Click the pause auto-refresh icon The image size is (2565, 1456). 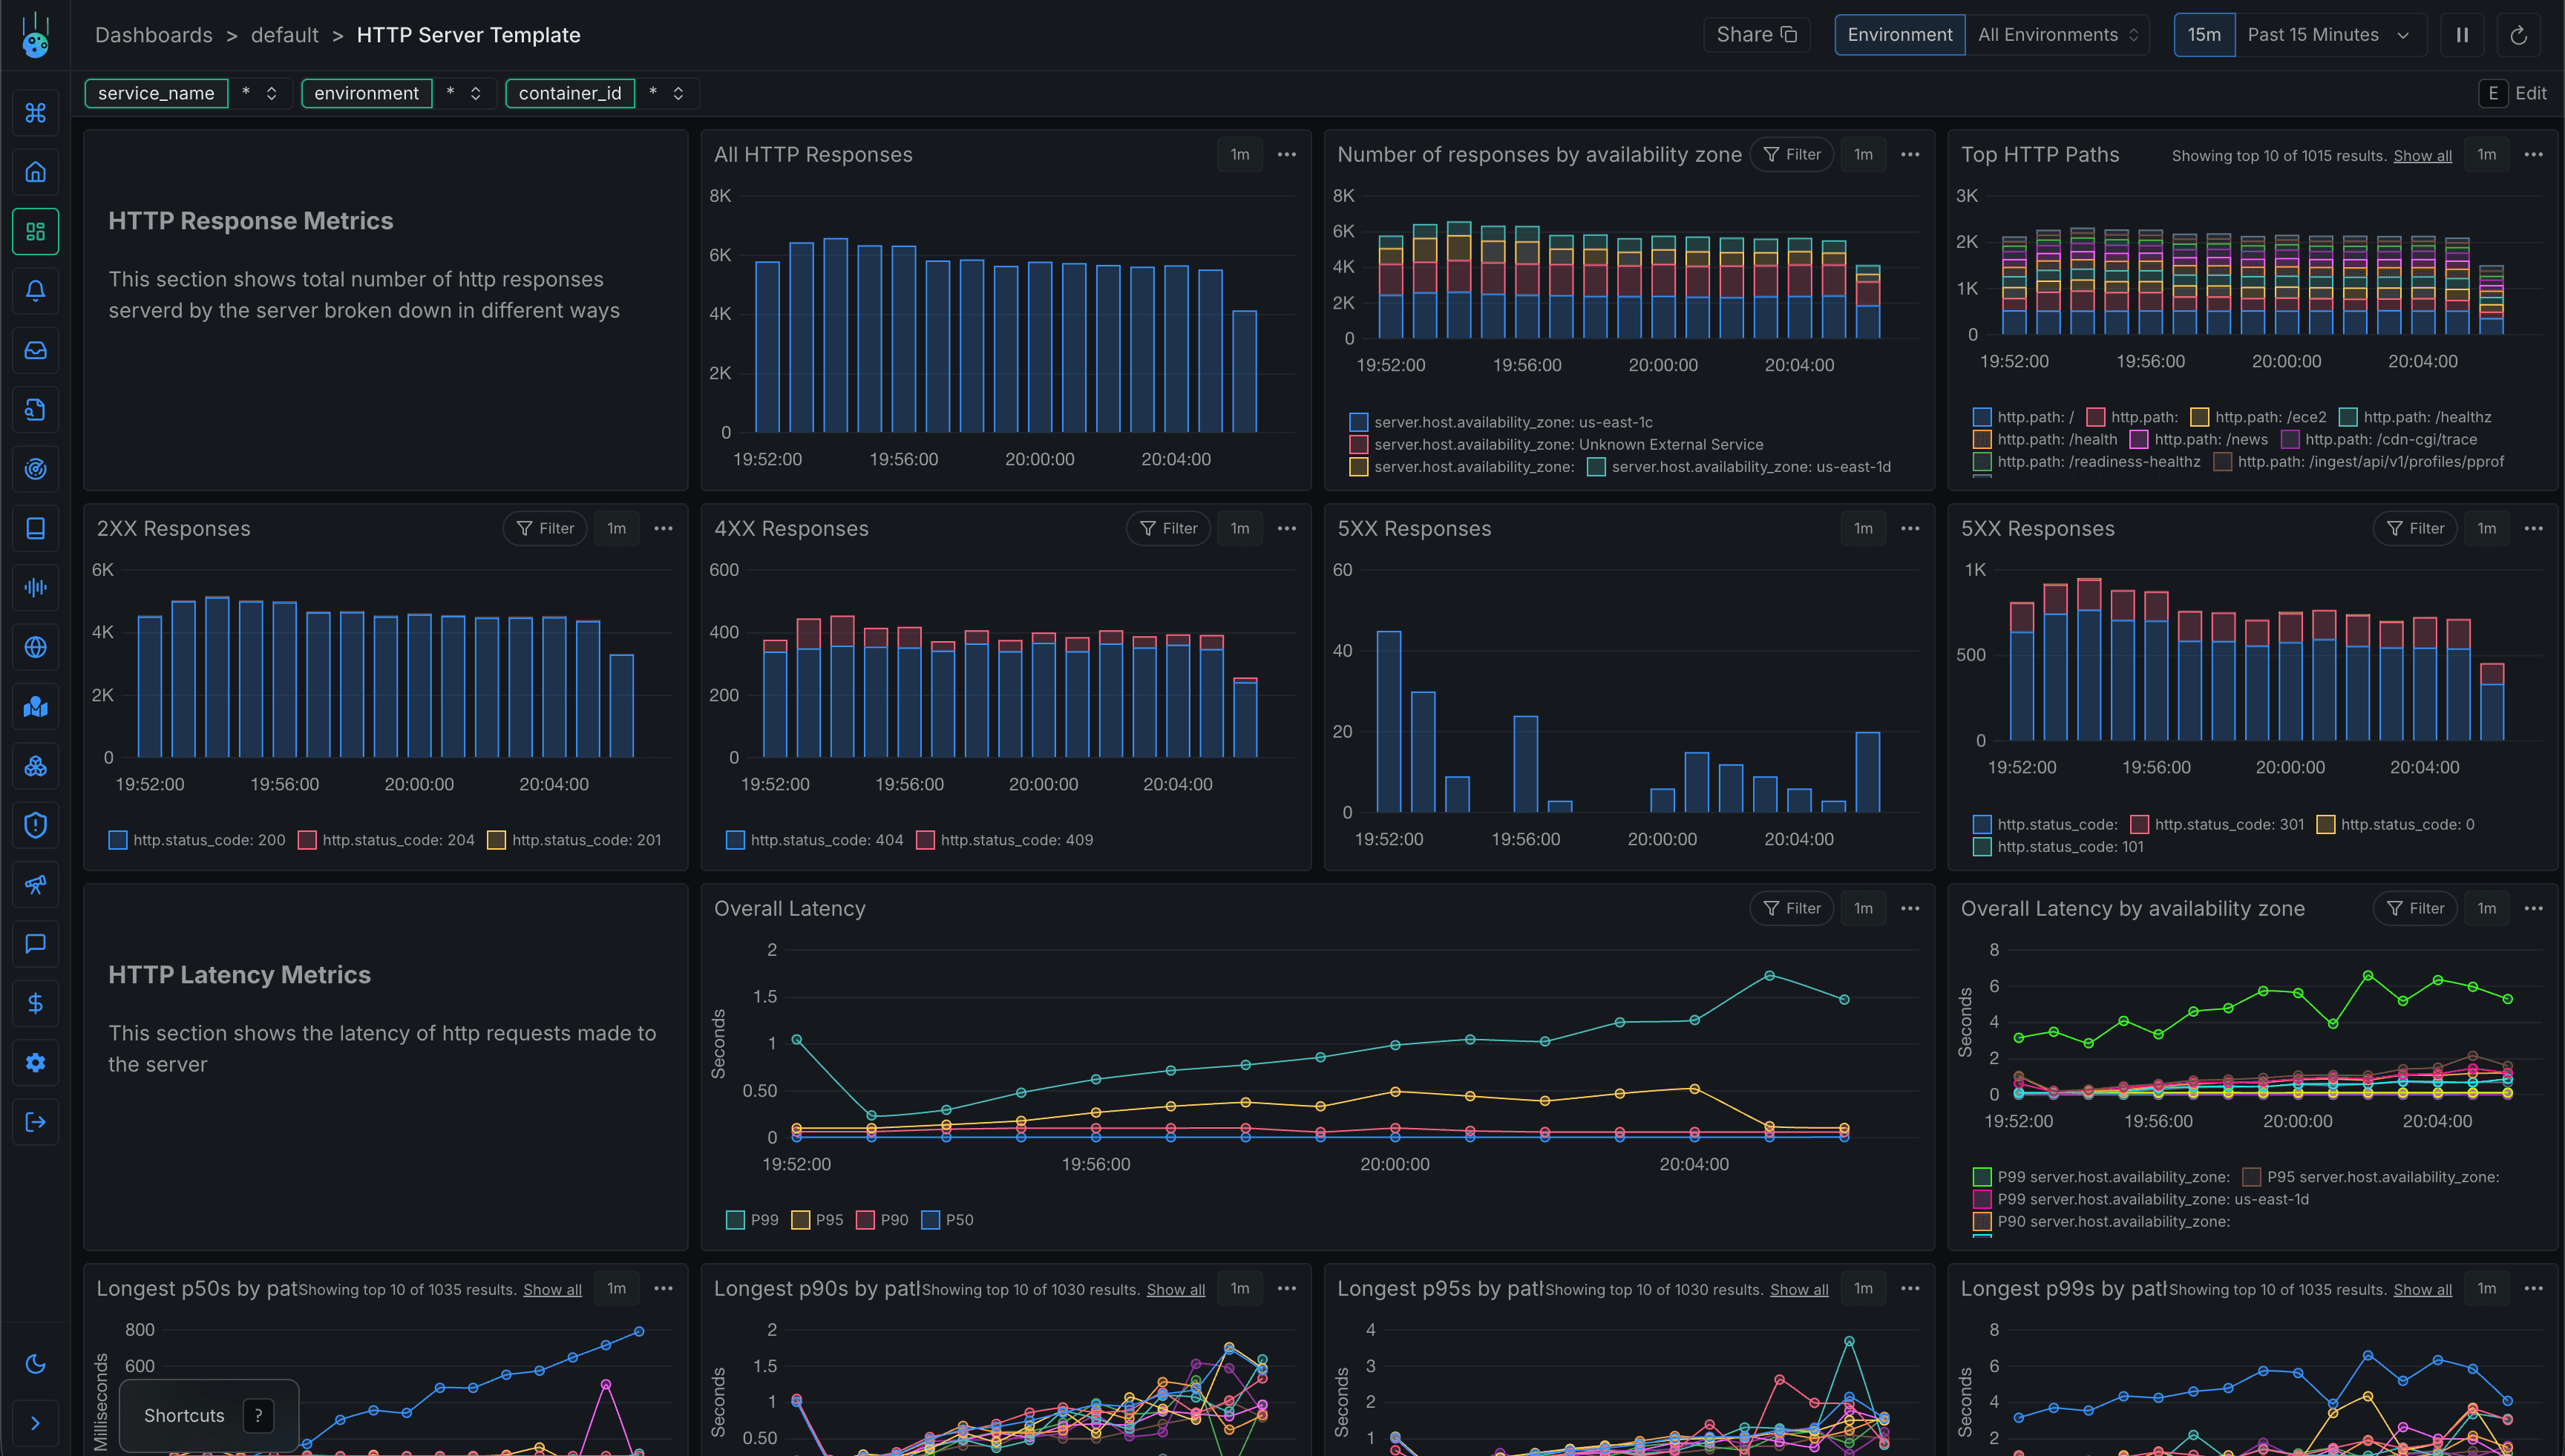click(x=2462, y=34)
